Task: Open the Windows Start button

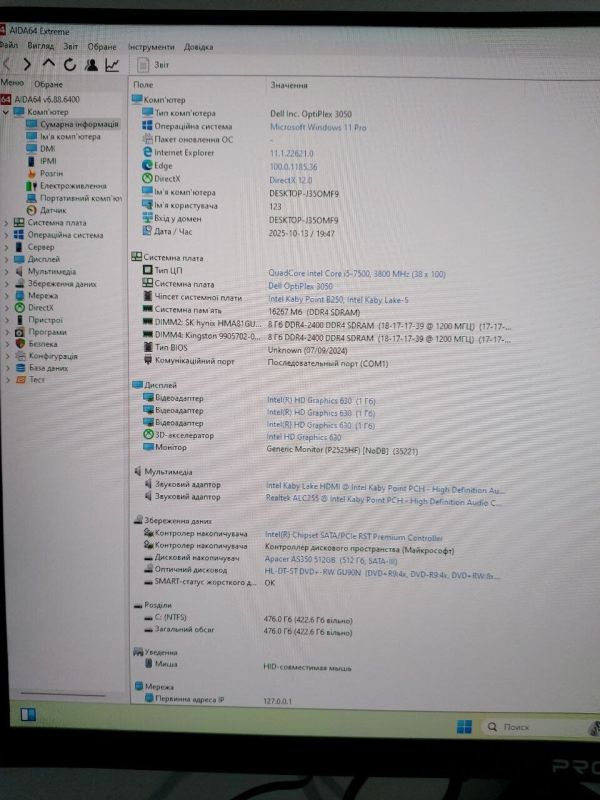Action: click(x=464, y=727)
